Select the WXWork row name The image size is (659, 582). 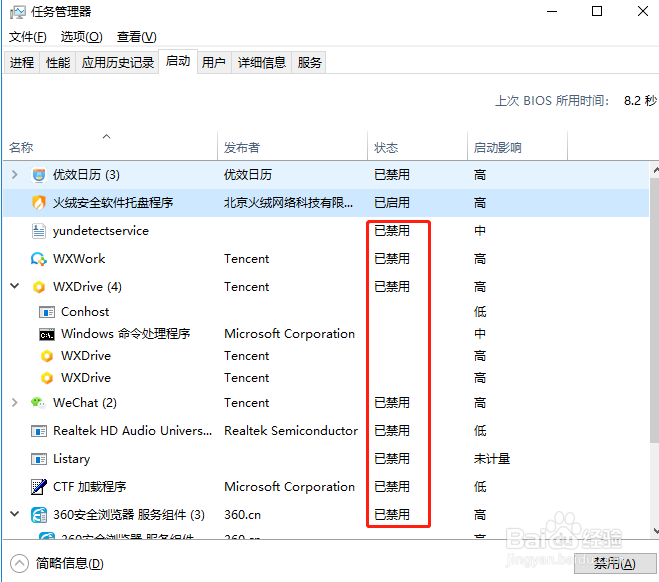79,259
